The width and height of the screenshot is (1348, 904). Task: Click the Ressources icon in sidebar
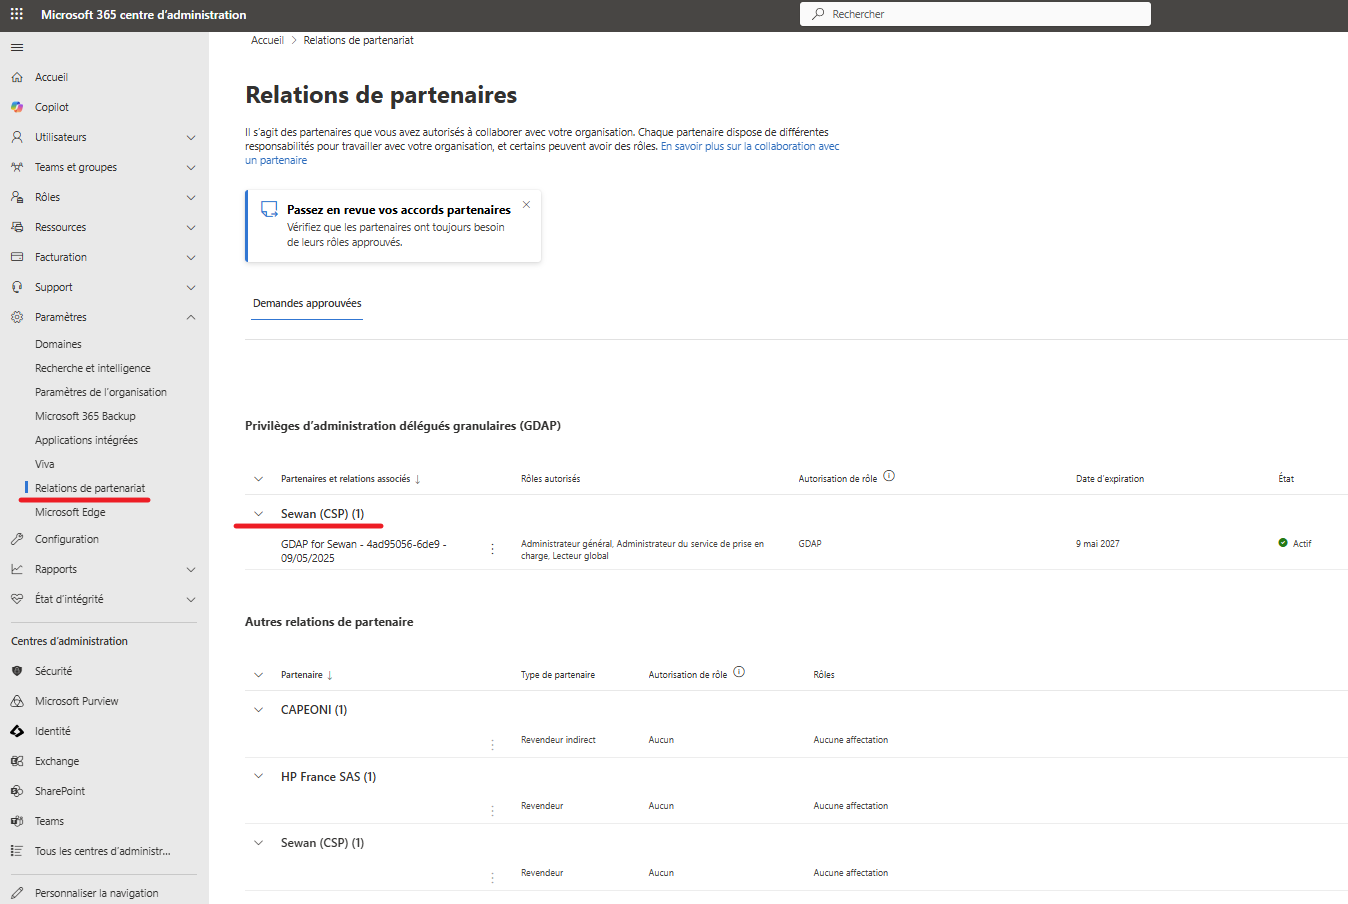[x=17, y=227]
